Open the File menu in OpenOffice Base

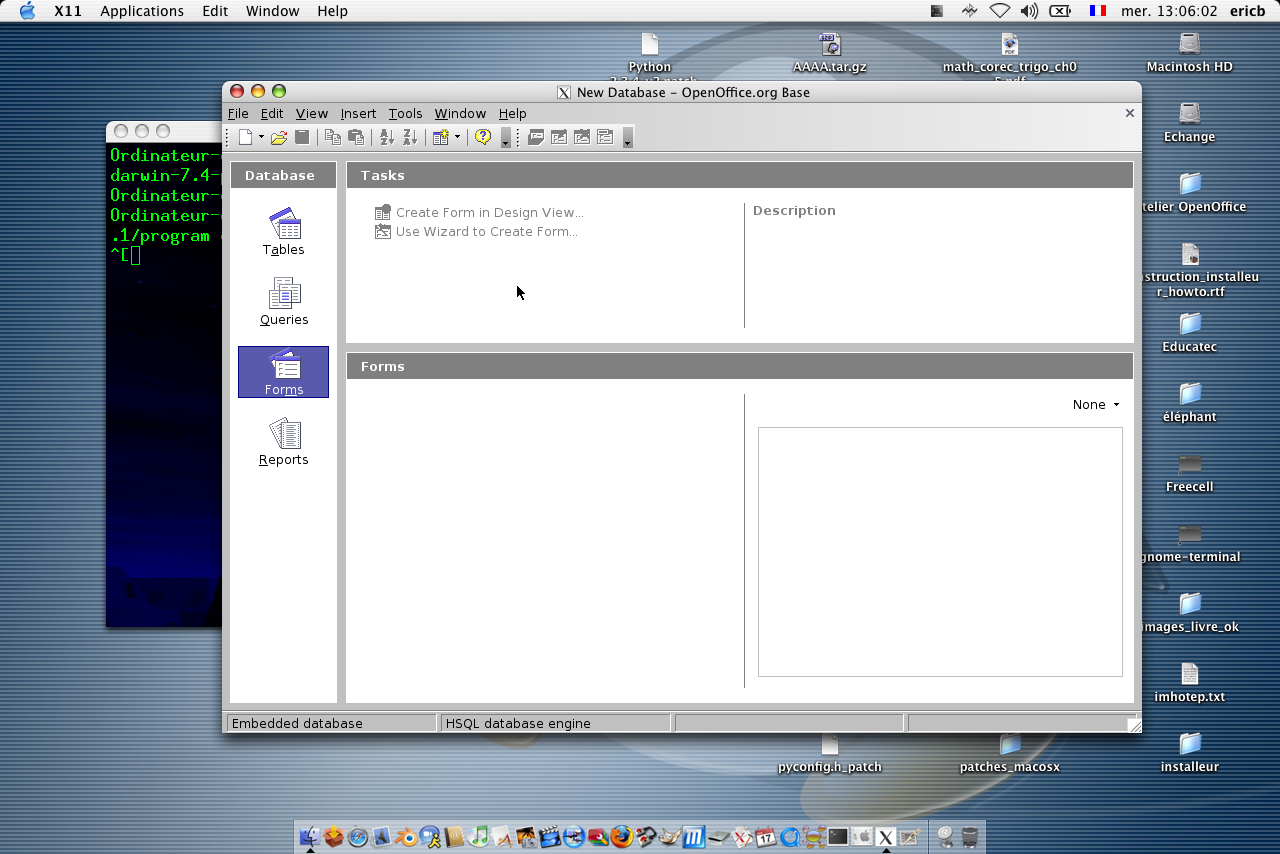(238, 113)
